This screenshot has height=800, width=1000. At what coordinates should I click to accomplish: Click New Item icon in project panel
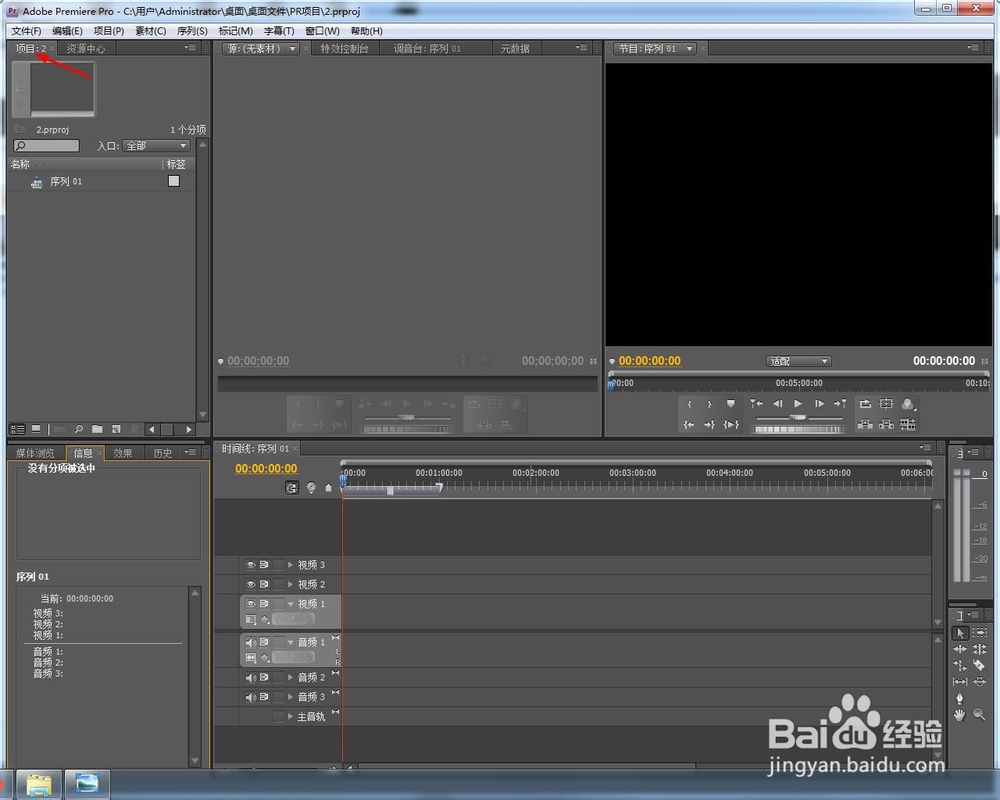116,429
